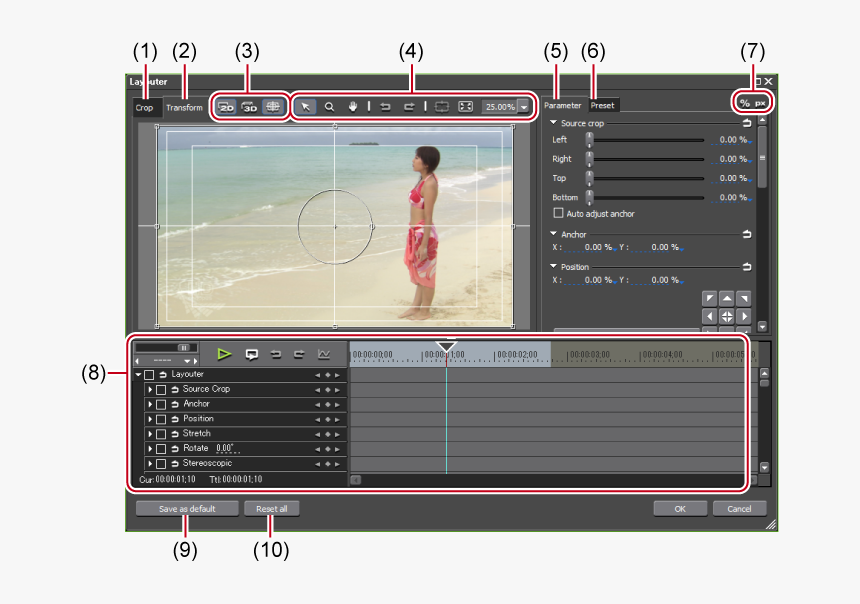Click the Save as default button
Image resolution: width=860 pixels, height=604 pixels.
click(187, 509)
